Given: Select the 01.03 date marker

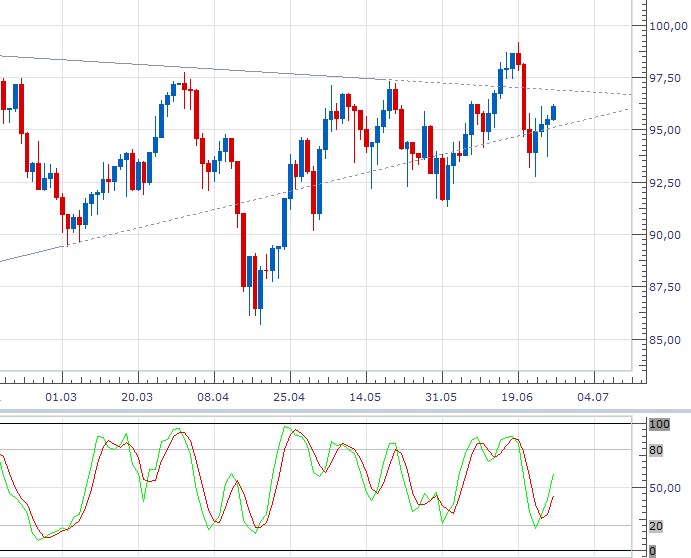Looking at the screenshot, I should (61, 397).
